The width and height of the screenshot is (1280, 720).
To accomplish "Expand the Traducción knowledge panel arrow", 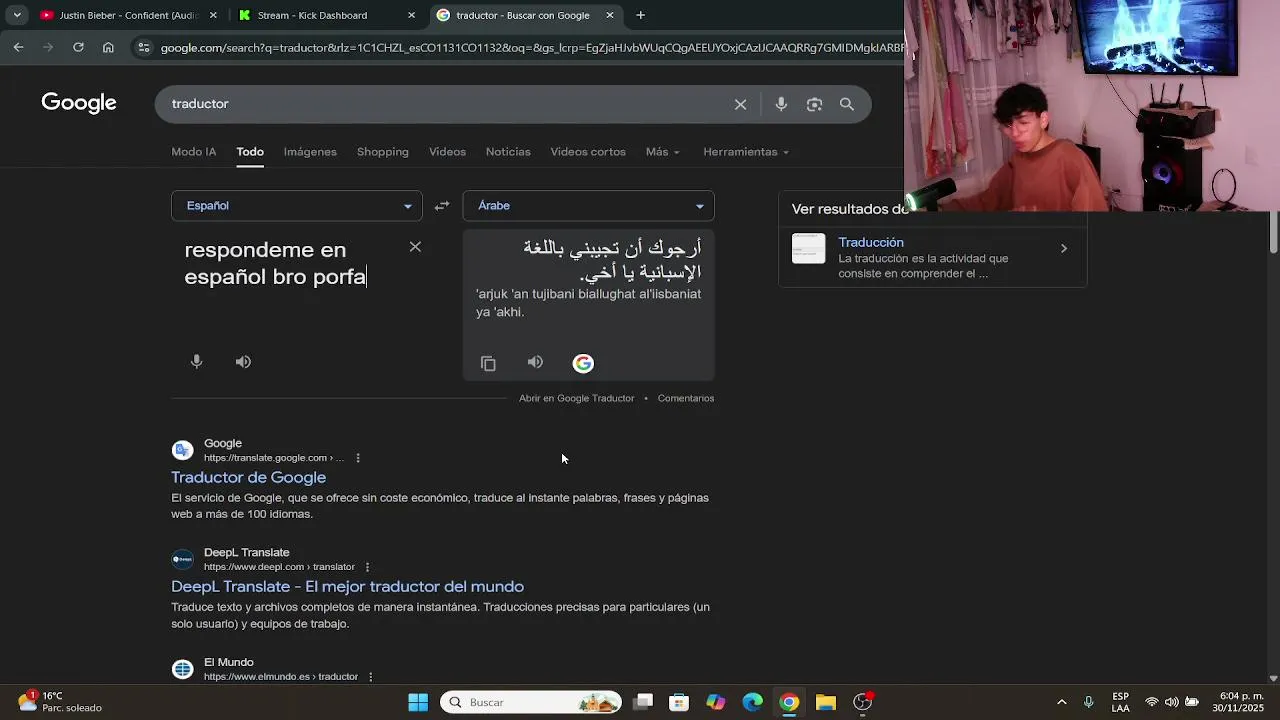I will (x=1064, y=248).
